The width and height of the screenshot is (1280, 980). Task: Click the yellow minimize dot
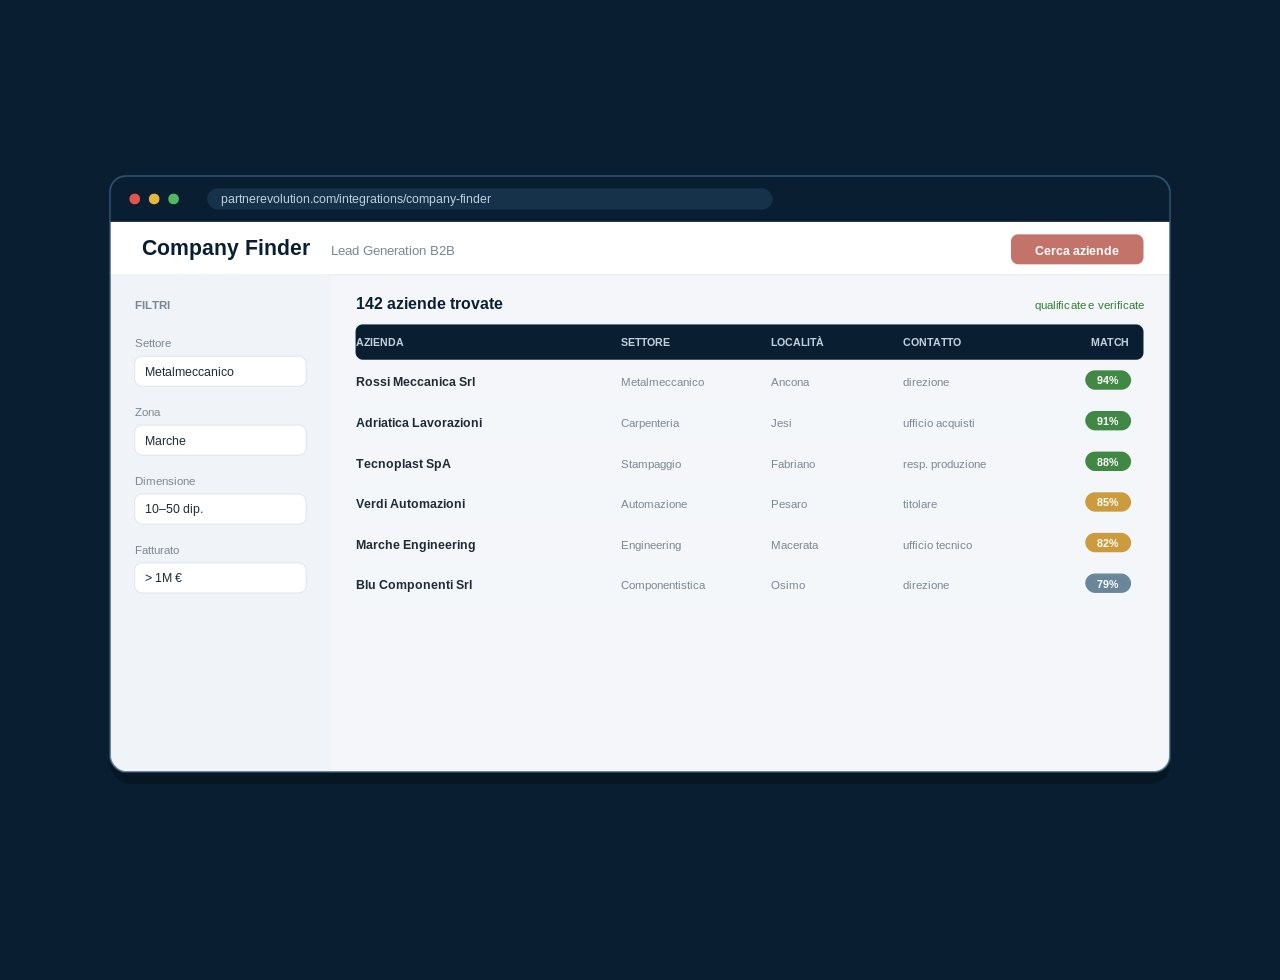(154, 199)
